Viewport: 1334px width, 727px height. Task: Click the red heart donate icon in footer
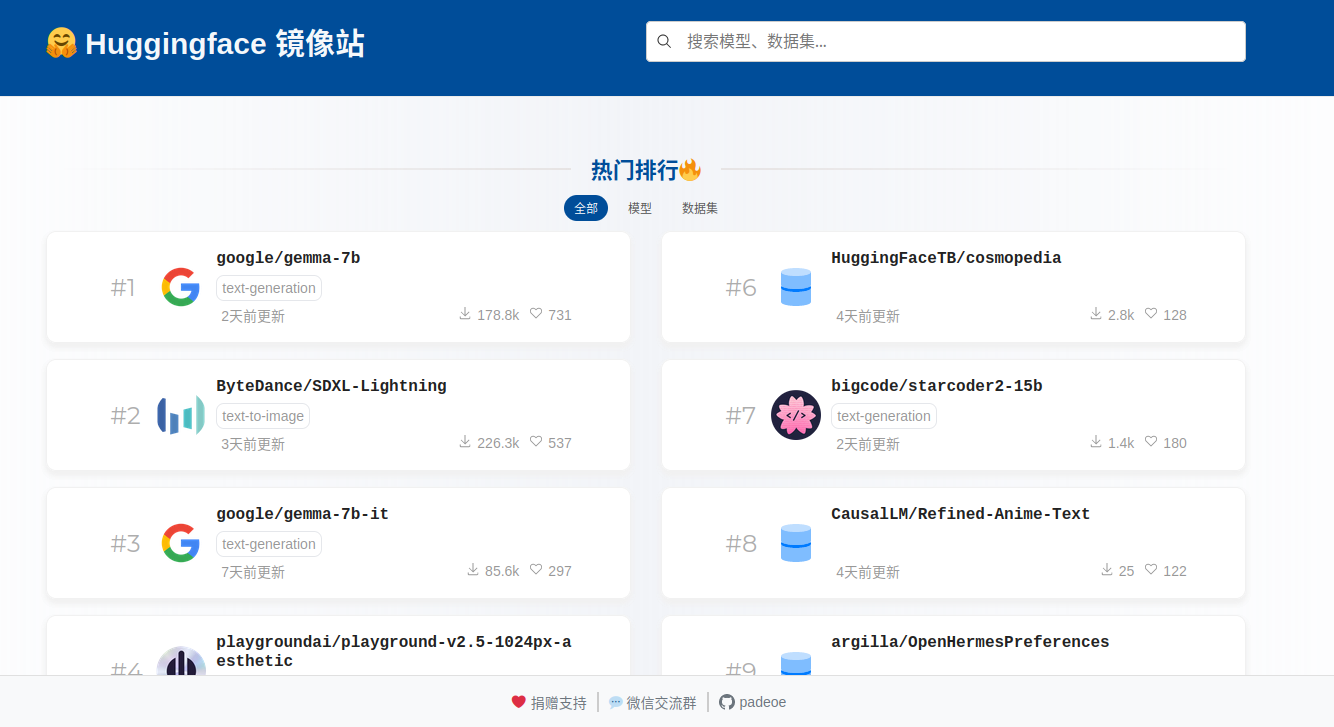pos(519,702)
